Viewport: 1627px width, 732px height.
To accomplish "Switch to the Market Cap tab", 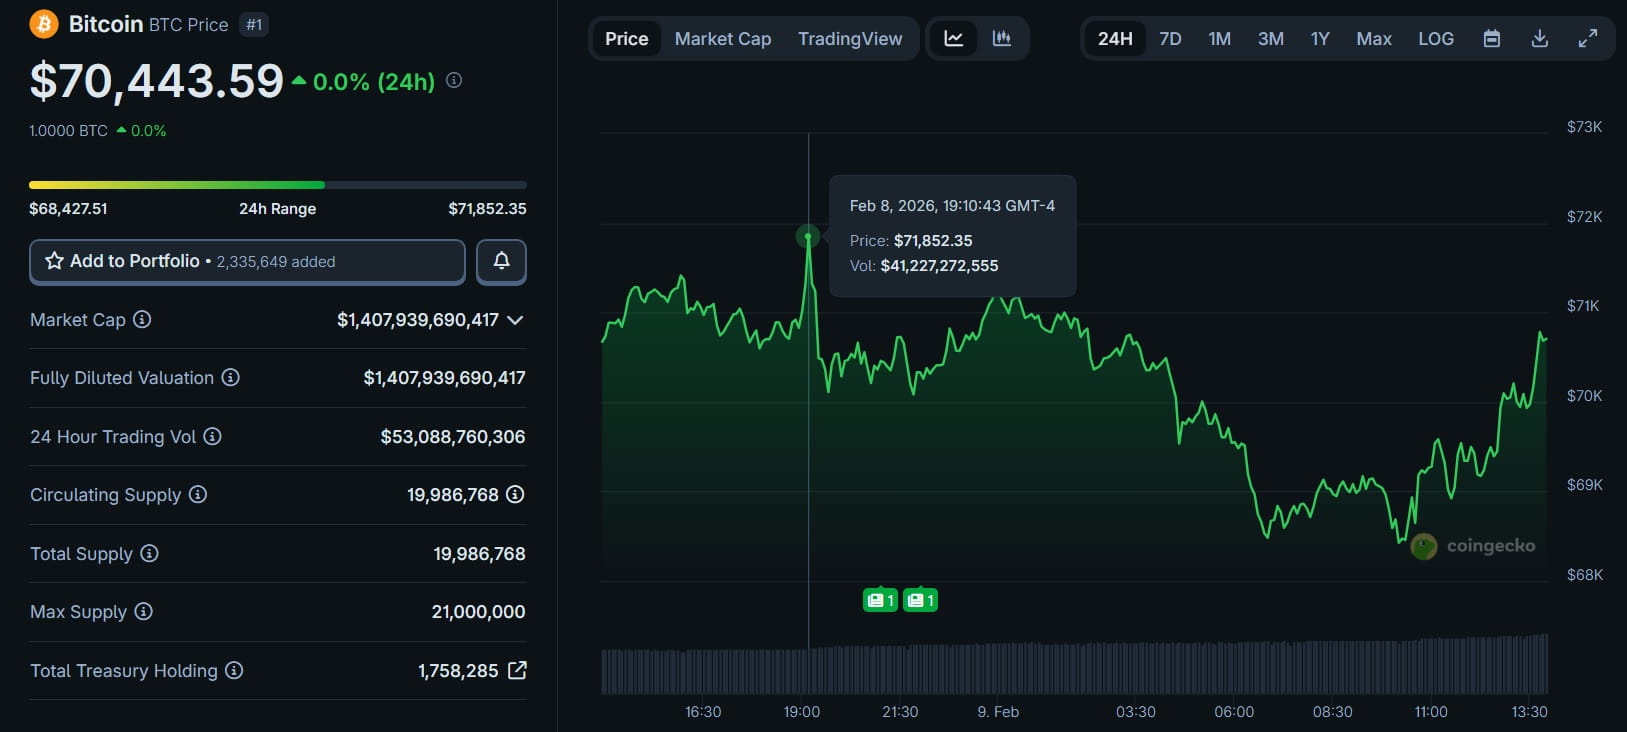I will click(723, 39).
